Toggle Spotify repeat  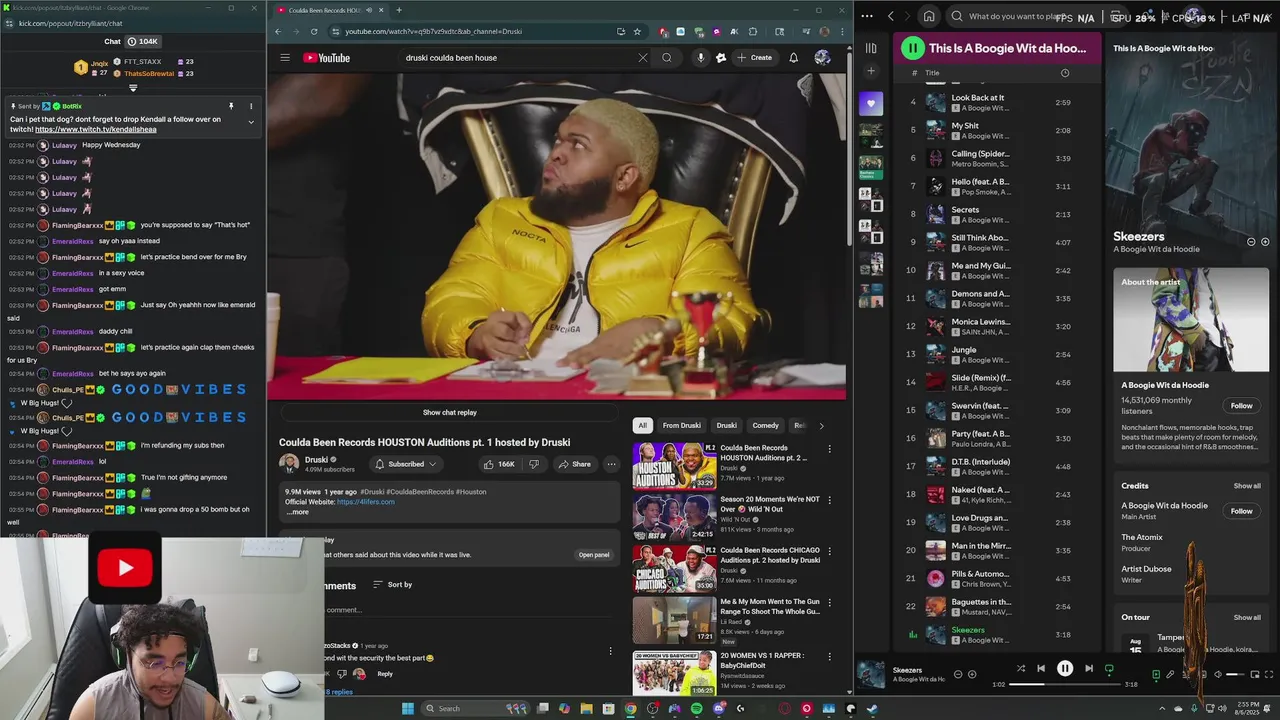pyautogui.click(x=1109, y=668)
